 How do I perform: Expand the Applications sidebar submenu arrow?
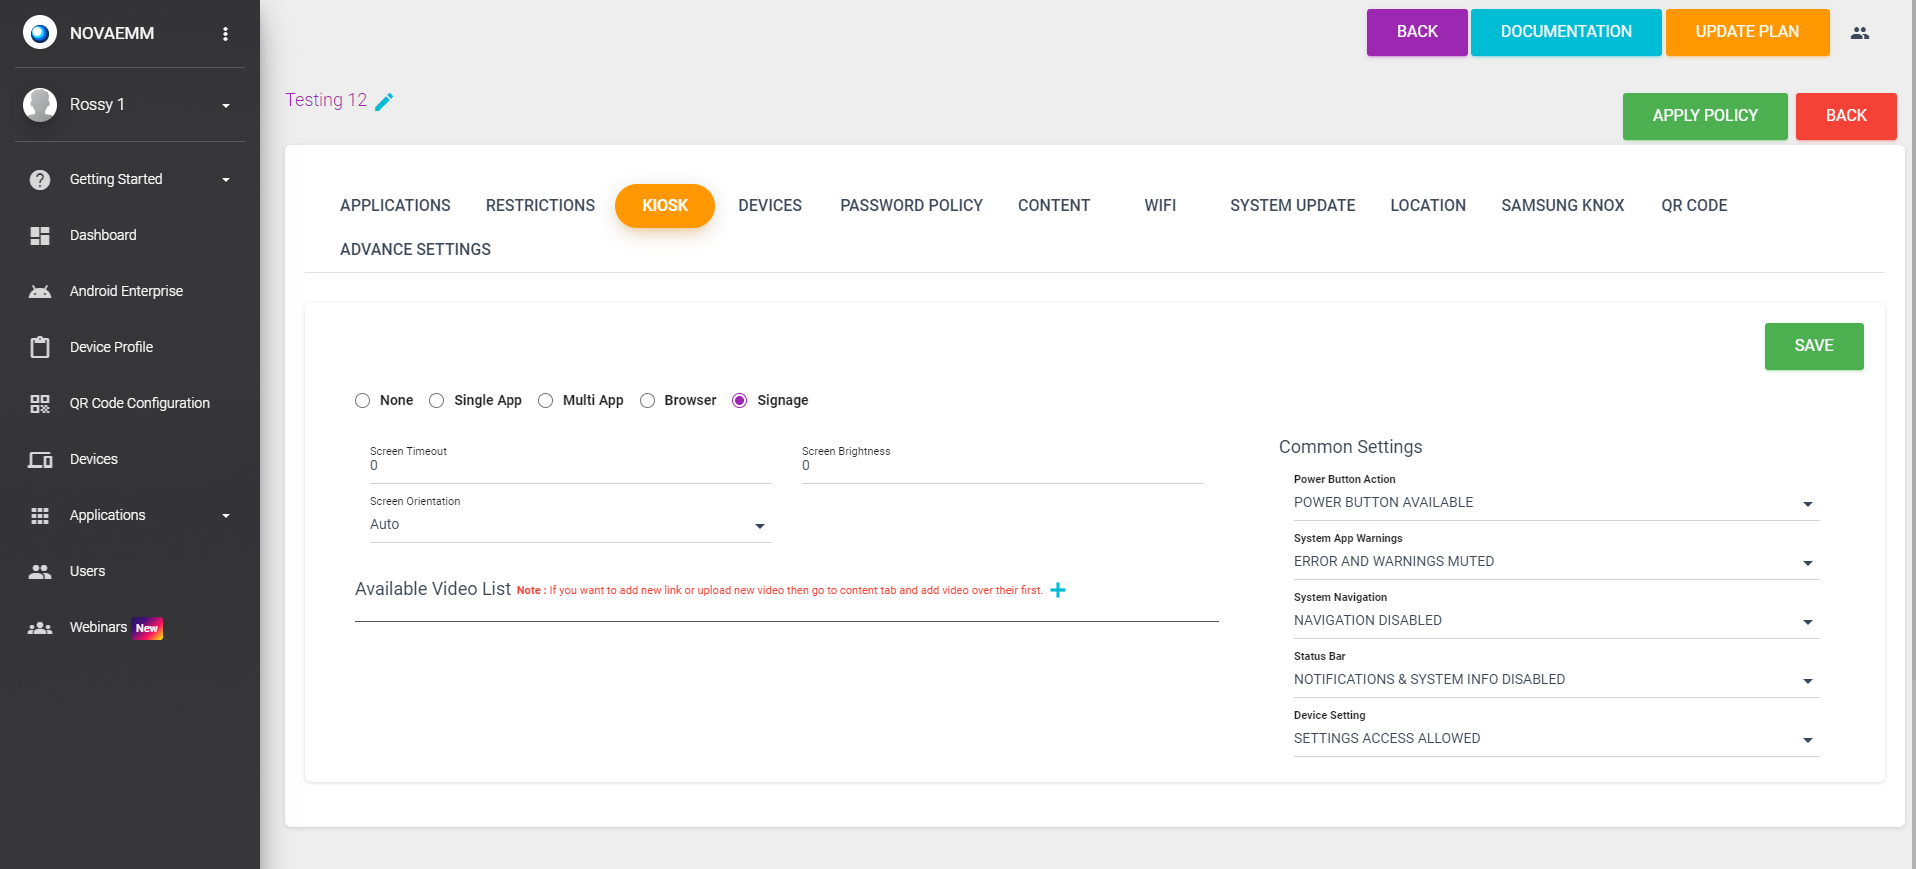pos(226,516)
